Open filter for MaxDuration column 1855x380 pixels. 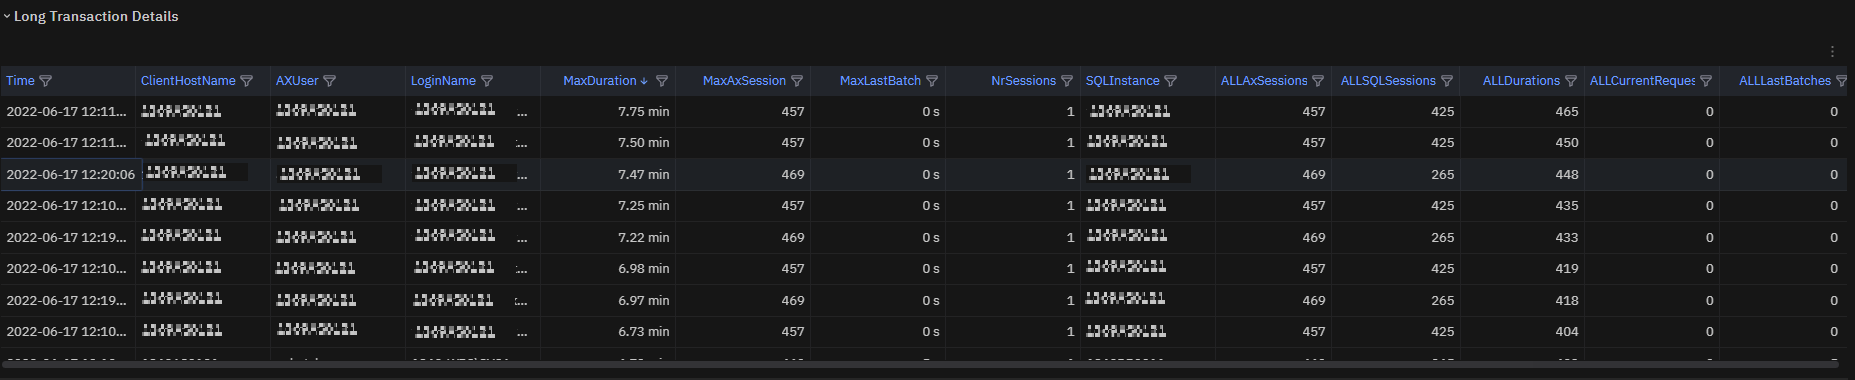pos(661,81)
